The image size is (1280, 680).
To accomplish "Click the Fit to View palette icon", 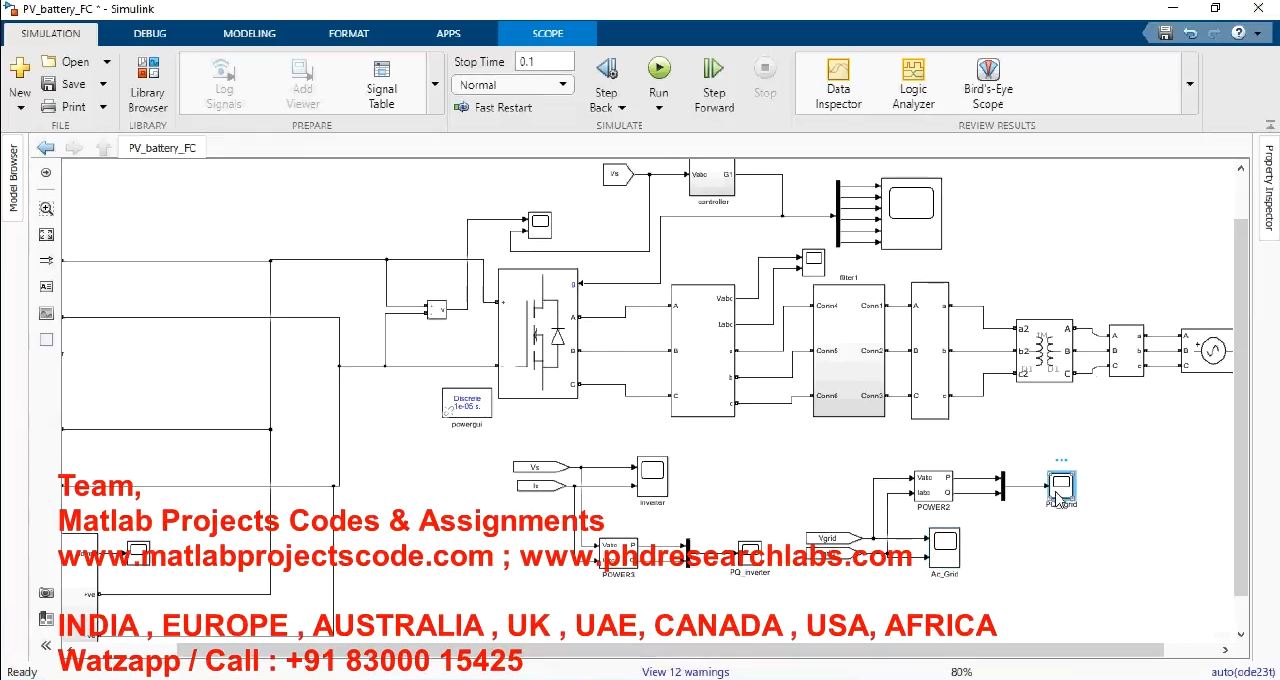I will (46, 234).
